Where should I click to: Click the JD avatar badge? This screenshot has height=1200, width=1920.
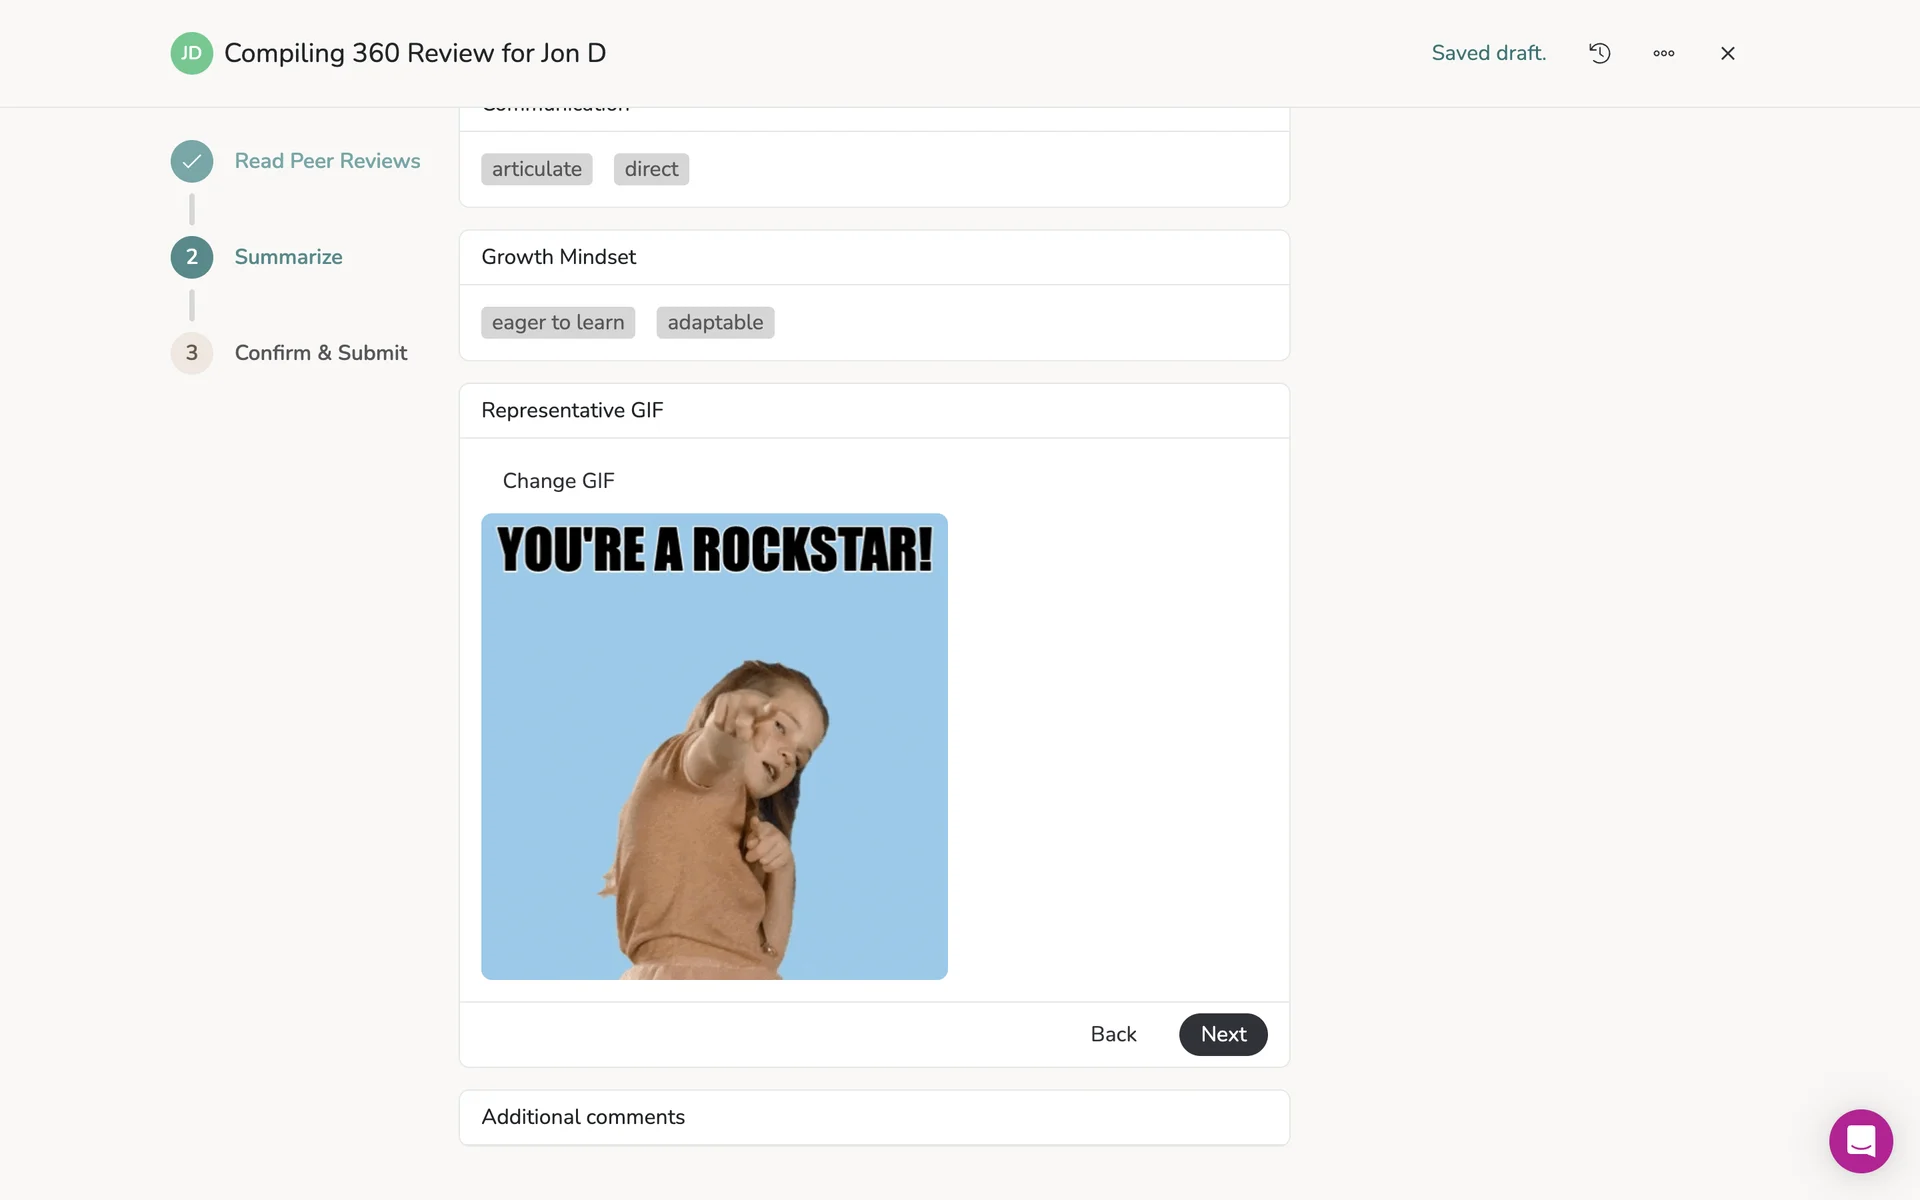coord(191,53)
